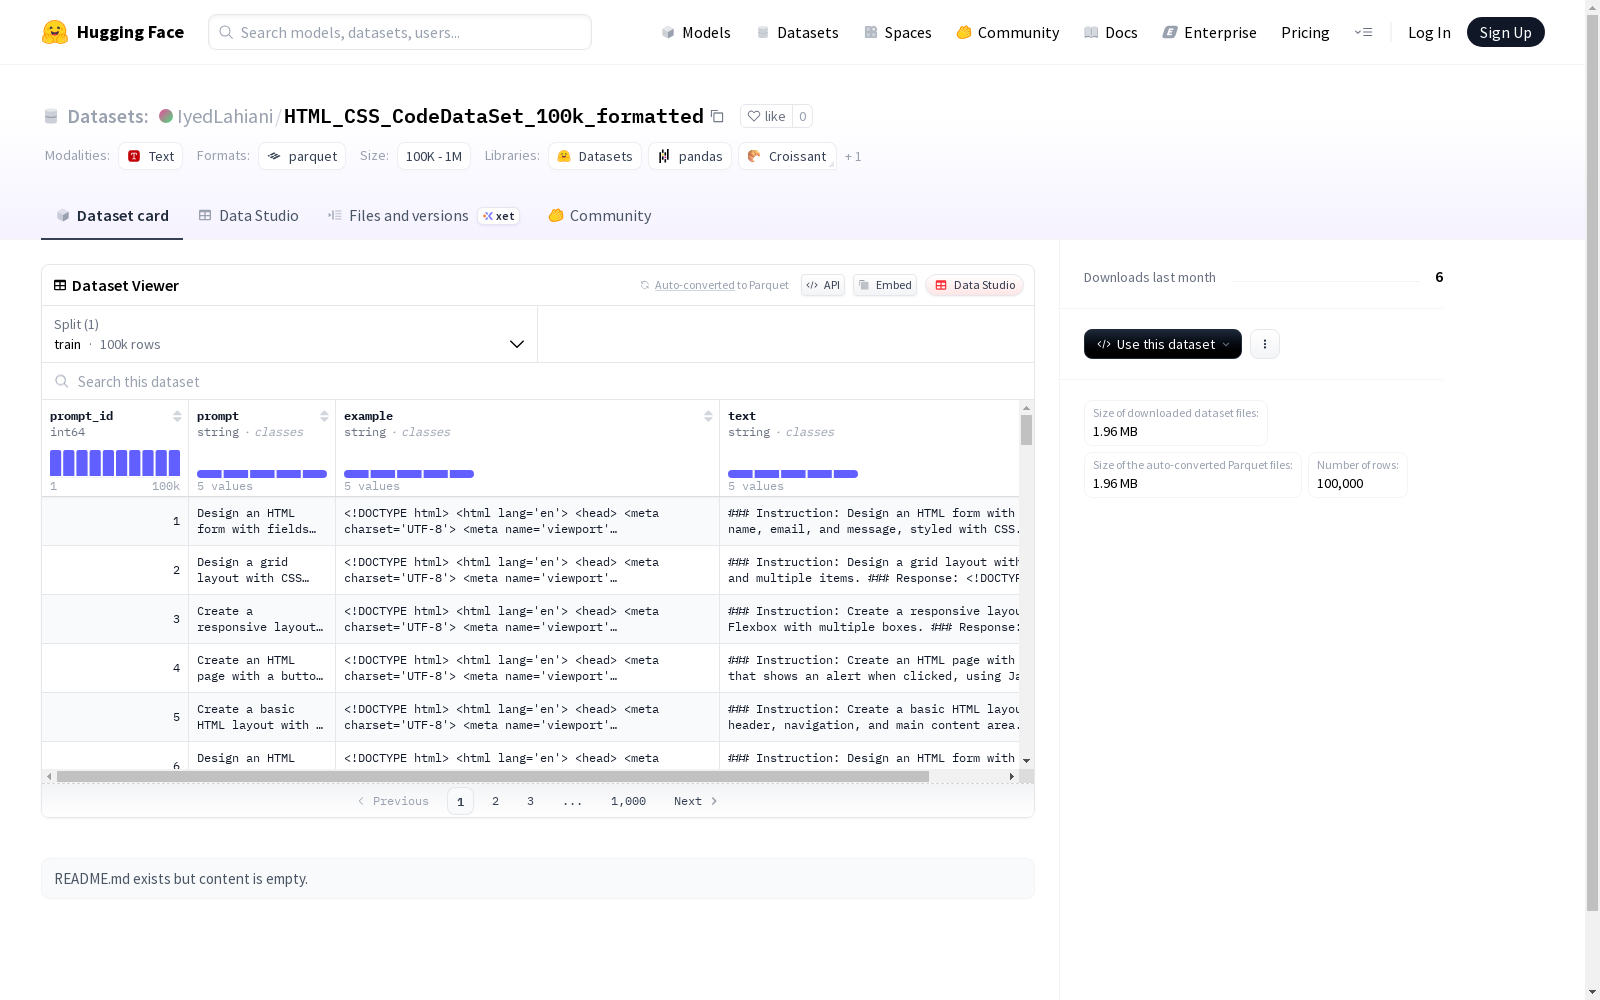Screen dimensions: 1600x1000
Task: Click the like count 0
Action: click(802, 116)
